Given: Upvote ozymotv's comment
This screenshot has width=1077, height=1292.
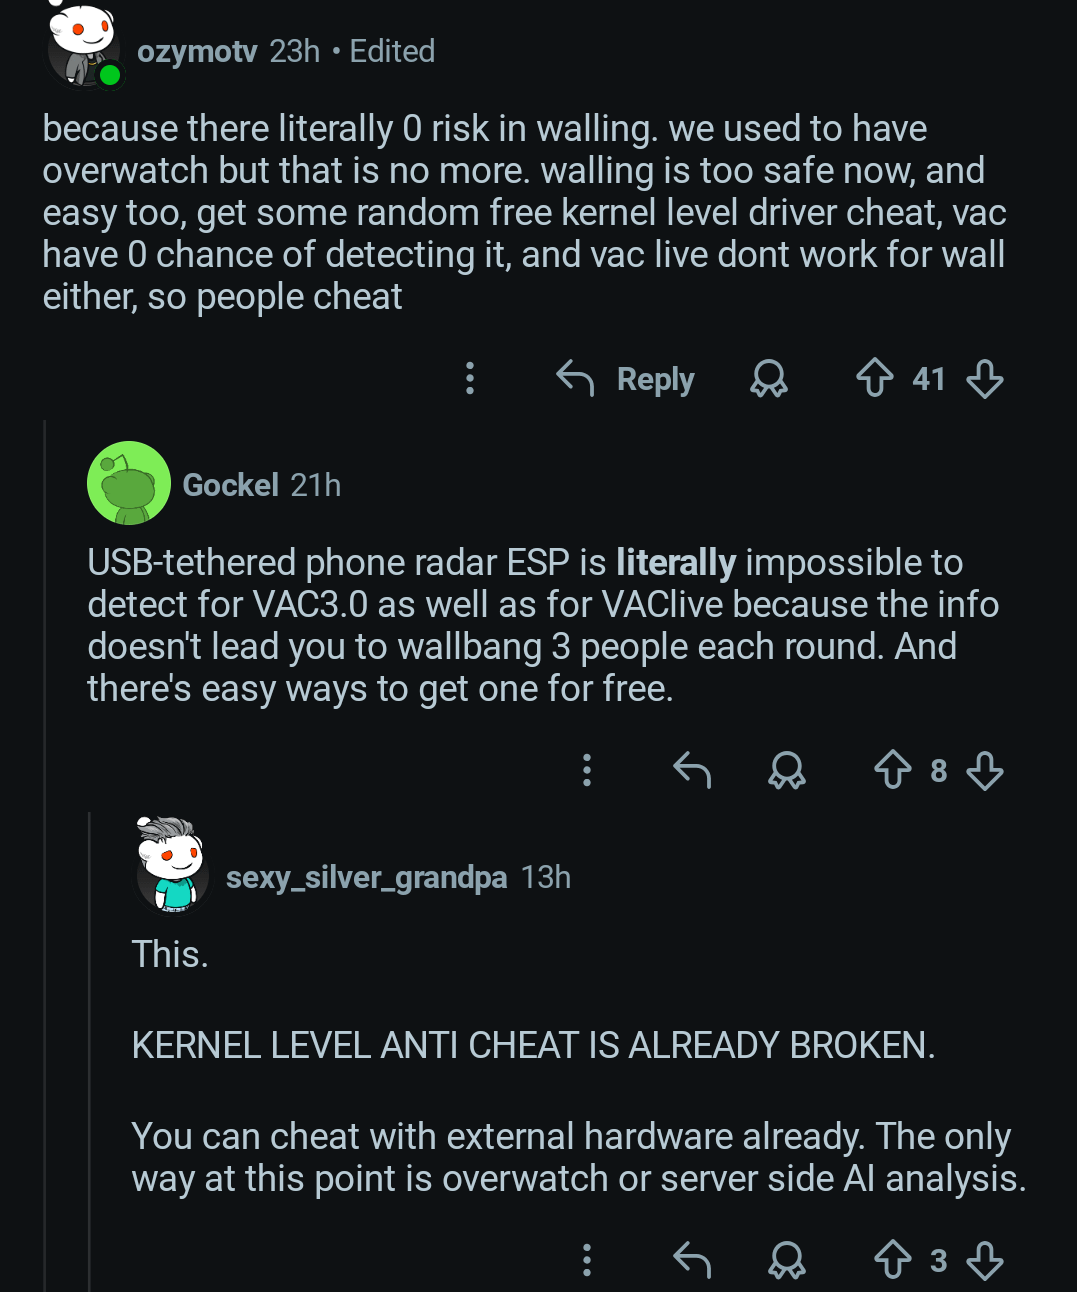Looking at the screenshot, I should (875, 378).
